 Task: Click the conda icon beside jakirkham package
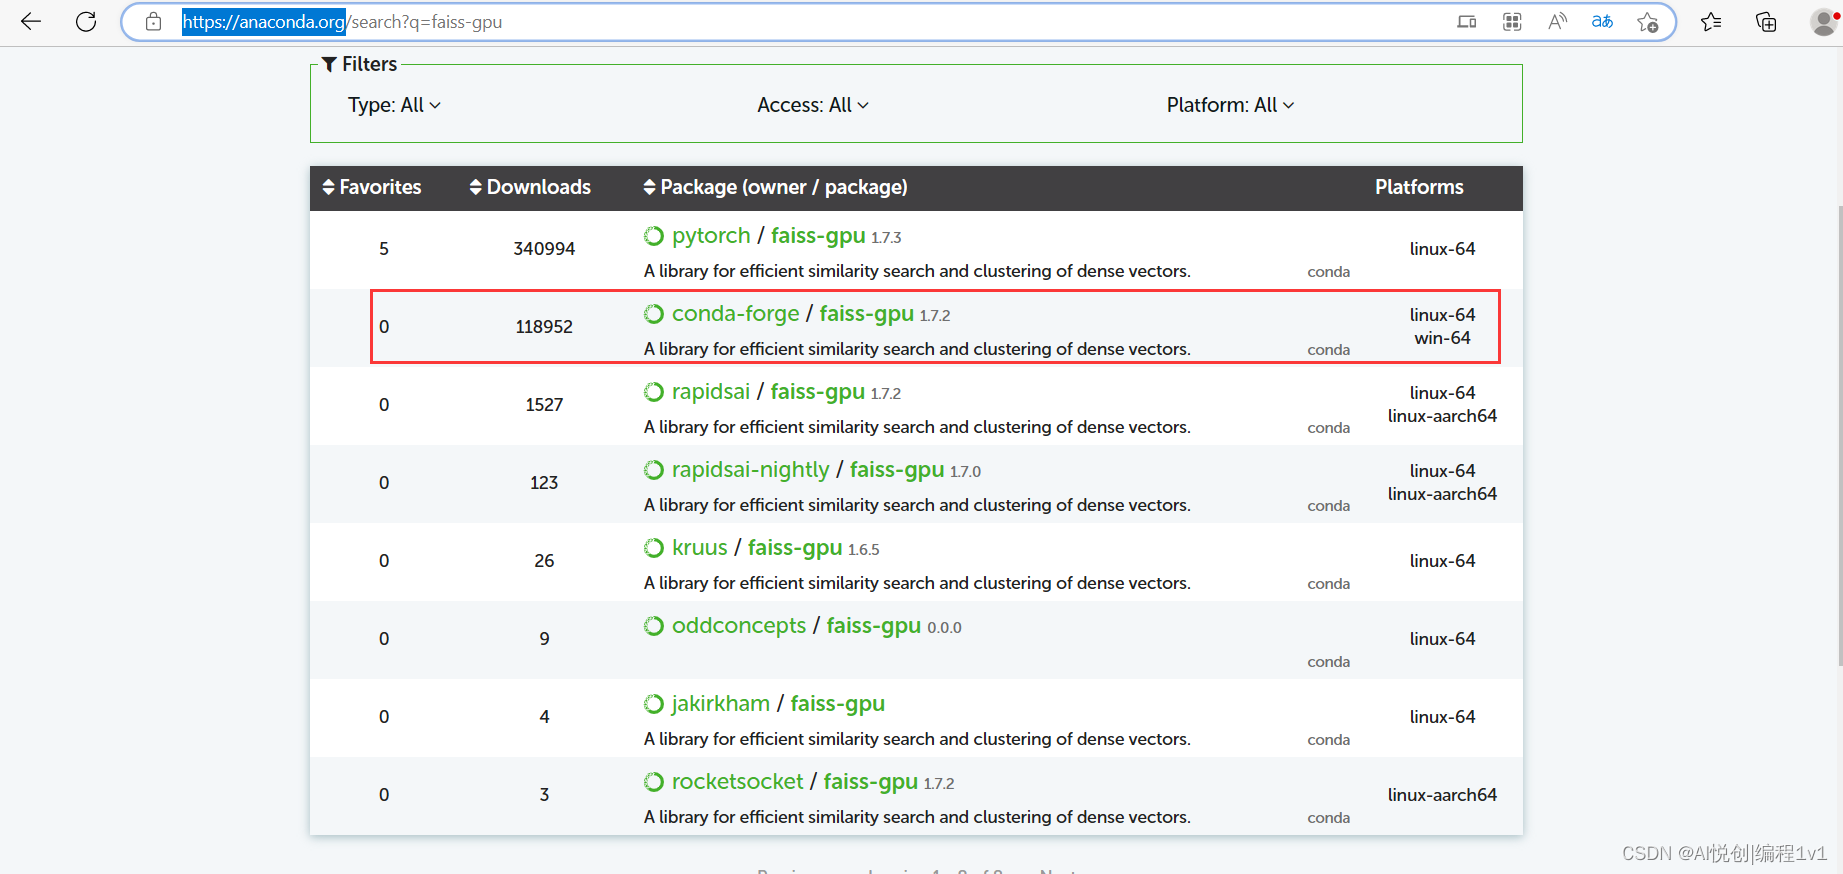tap(654, 704)
